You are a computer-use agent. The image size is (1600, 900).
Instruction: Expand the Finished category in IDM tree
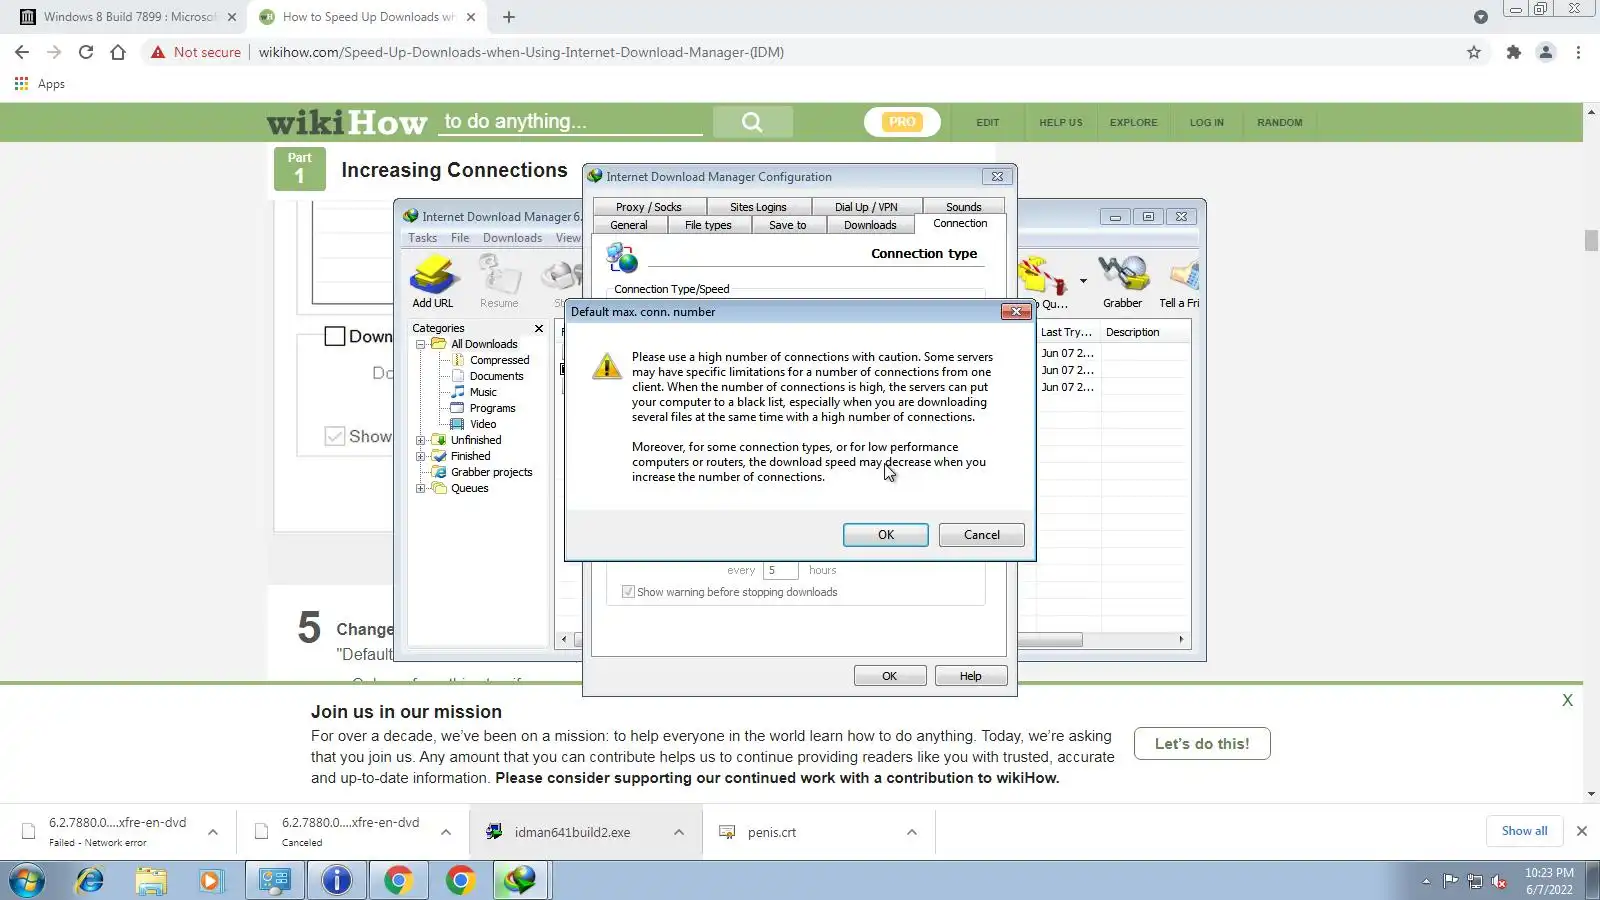(x=421, y=456)
